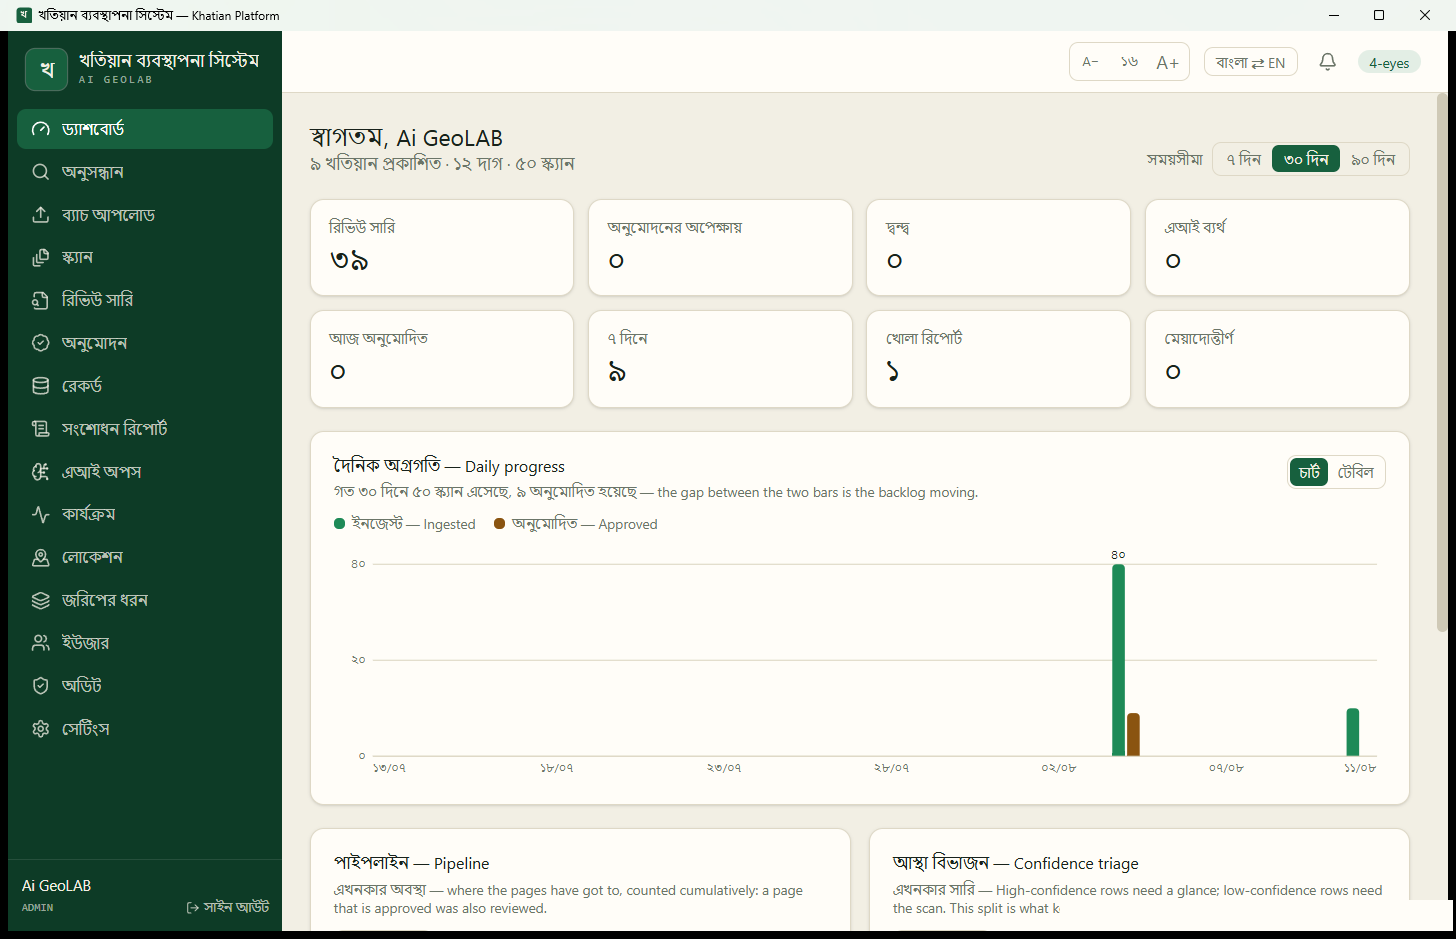
Task: Select the ৩০ দিন time range
Action: coord(1306,159)
